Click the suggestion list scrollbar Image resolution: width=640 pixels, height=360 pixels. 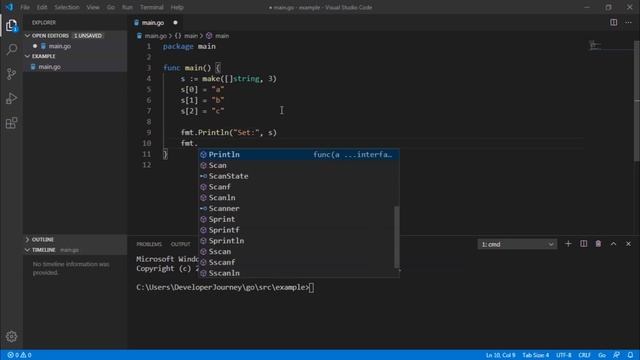coord(396,237)
